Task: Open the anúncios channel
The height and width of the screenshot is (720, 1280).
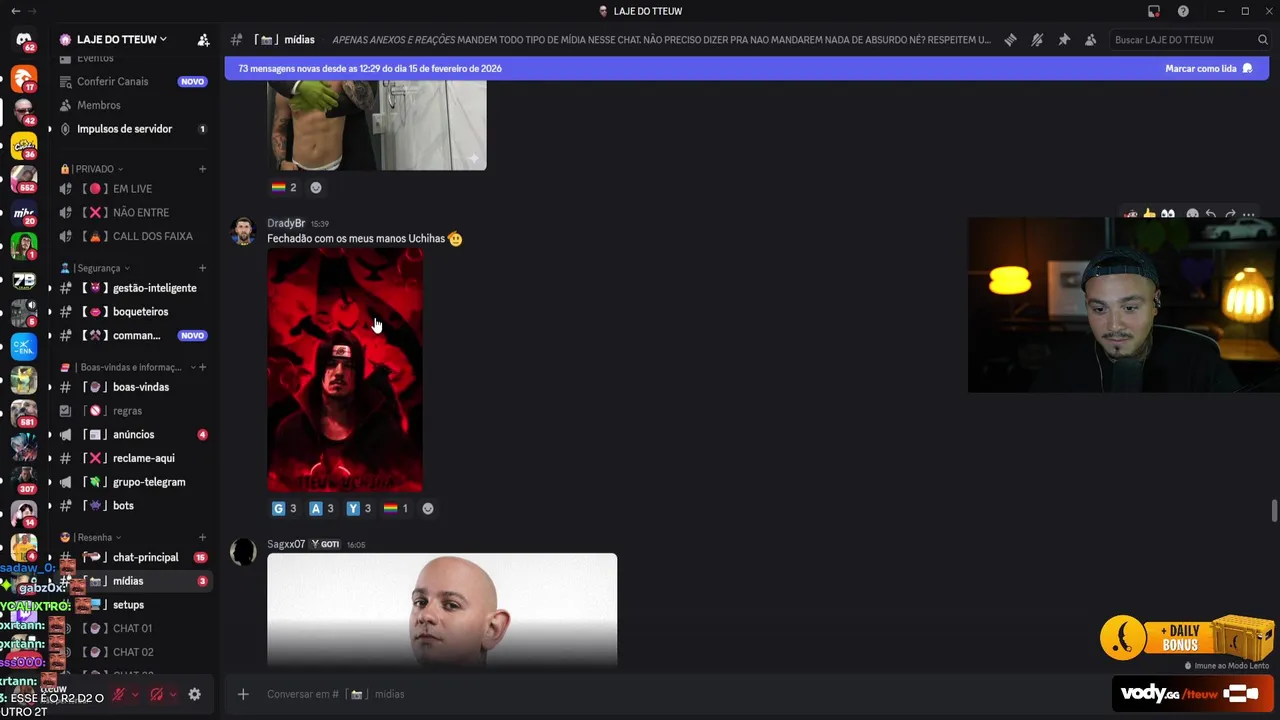Action: (134, 435)
